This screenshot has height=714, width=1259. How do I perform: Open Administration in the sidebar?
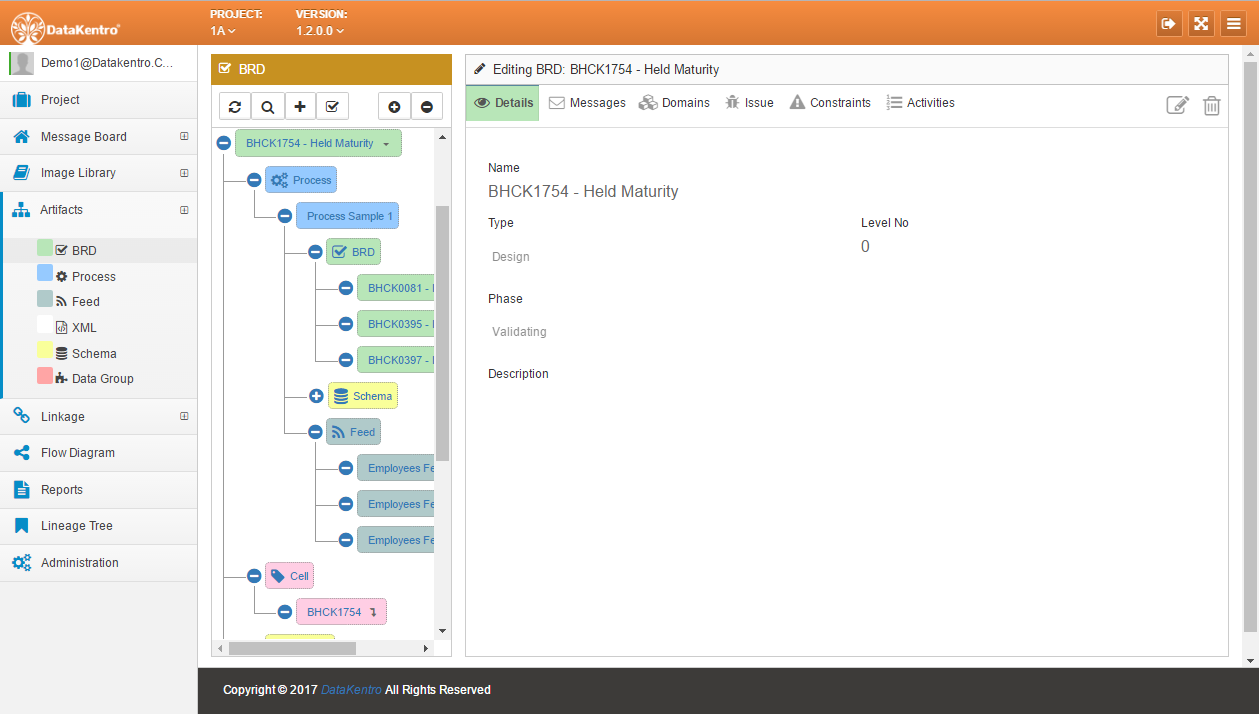[x=99, y=563]
